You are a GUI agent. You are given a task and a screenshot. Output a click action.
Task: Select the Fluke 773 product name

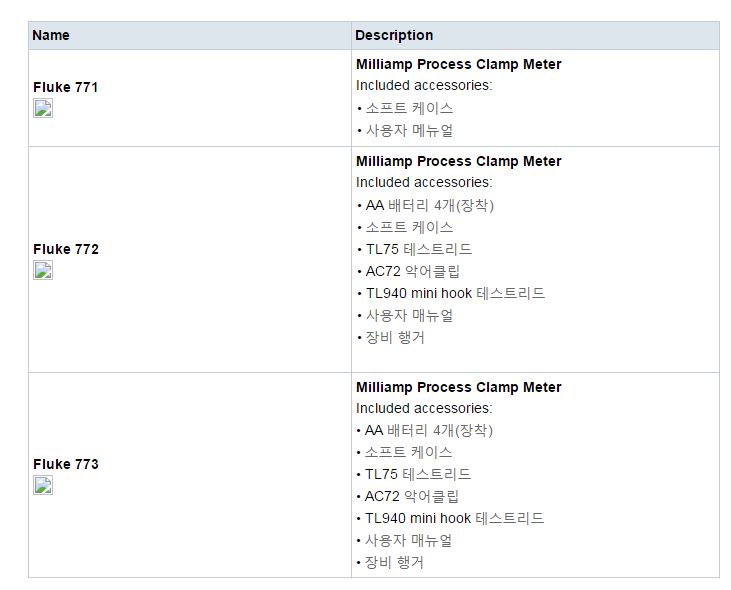click(x=66, y=464)
